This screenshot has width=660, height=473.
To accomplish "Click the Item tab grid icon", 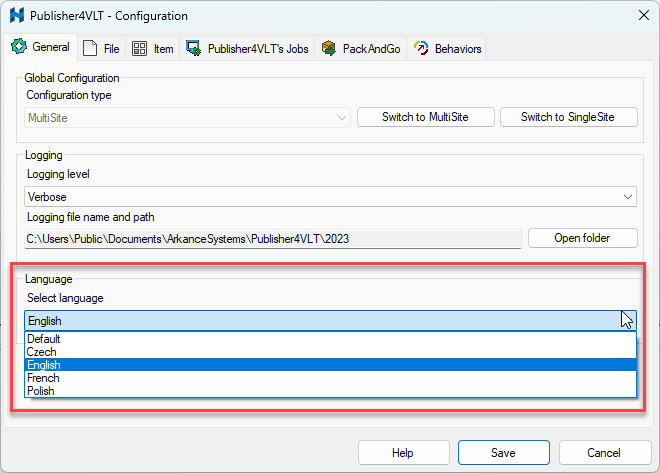I will (140, 48).
